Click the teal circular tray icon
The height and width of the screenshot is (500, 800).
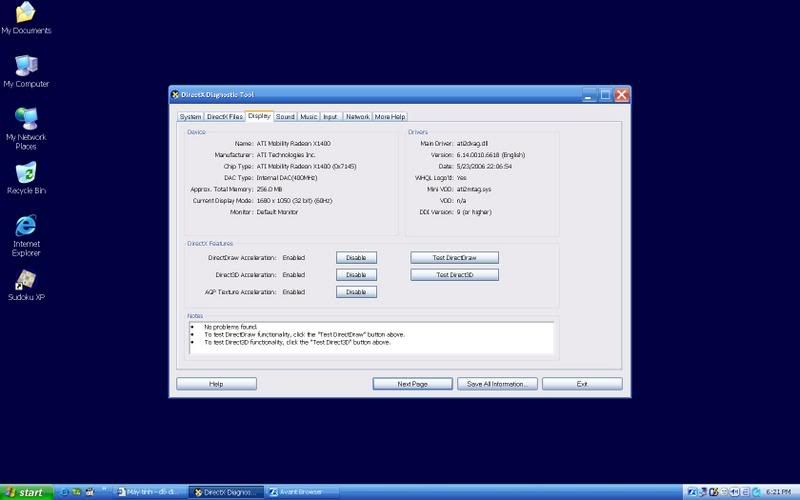click(x=756, y=492)
